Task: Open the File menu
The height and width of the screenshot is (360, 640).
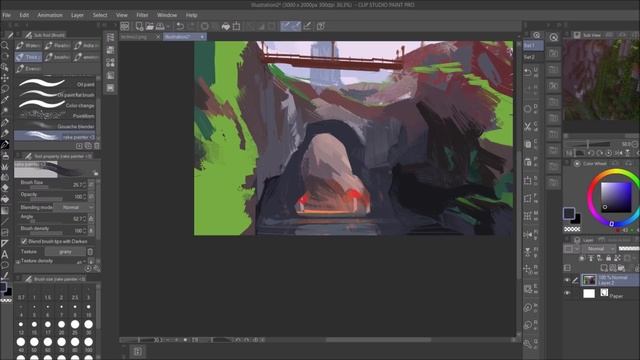Action: 6,15
